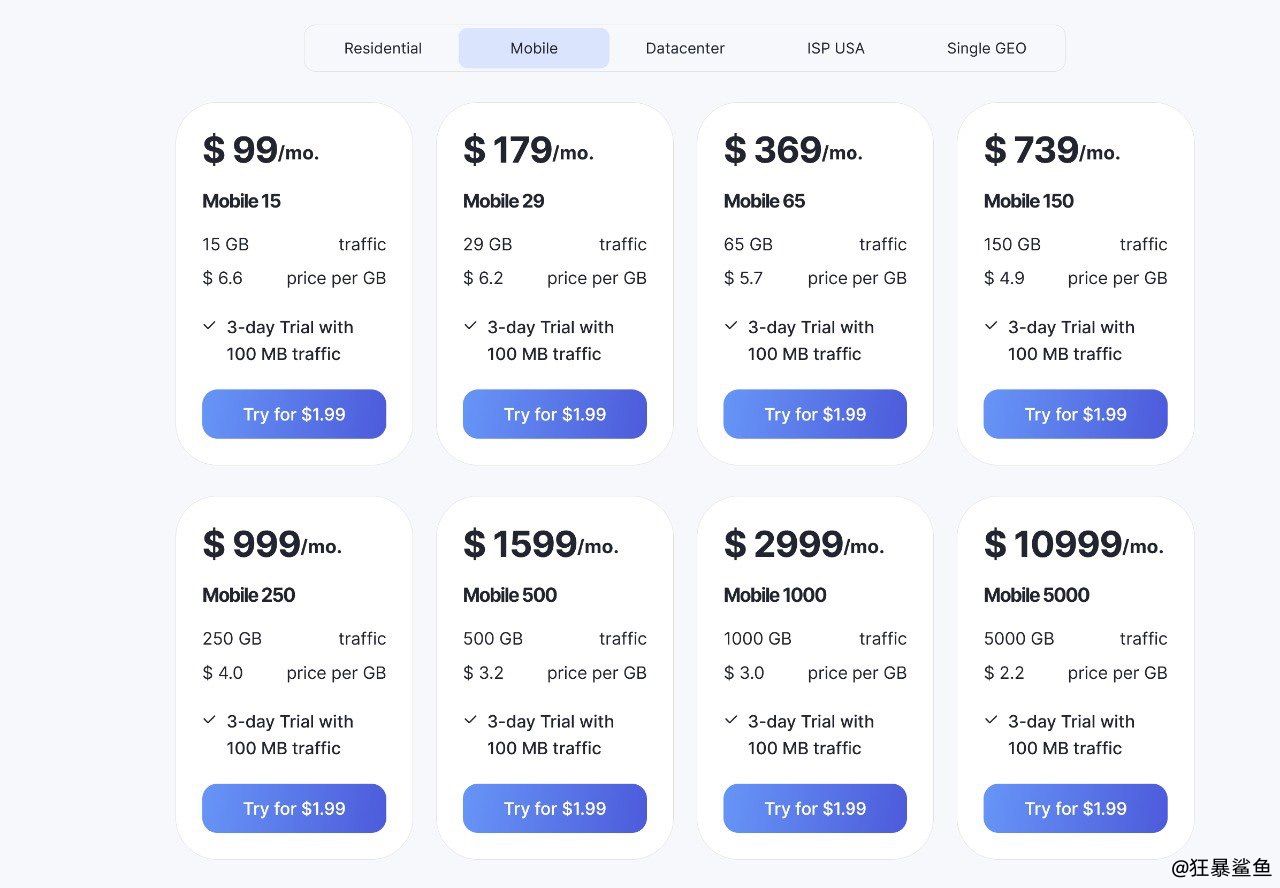Switch to the ISP USA tab
This screenshot has width=1280, height=888.
point(836,48)
